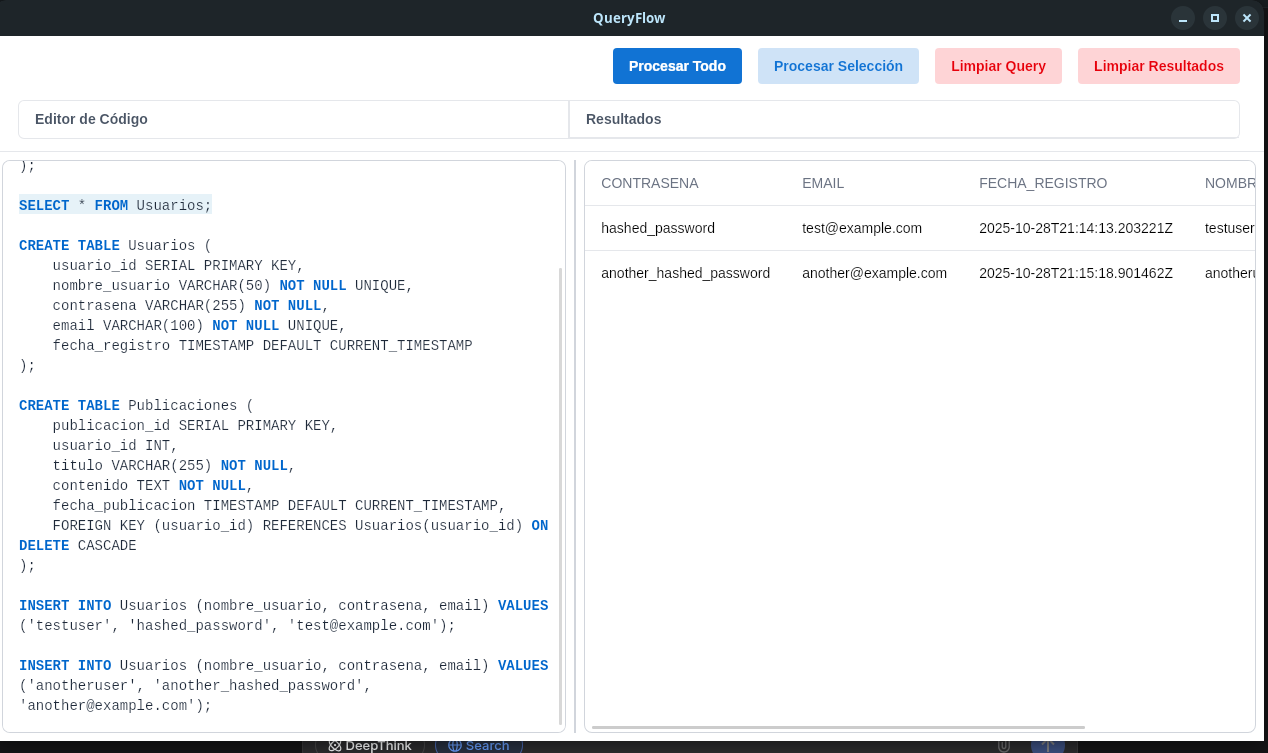Viewport: 1268px width, 753px height.
Task: Click the ('anotheruser', 'another_hashed_password', line
Action: [195, 685]
